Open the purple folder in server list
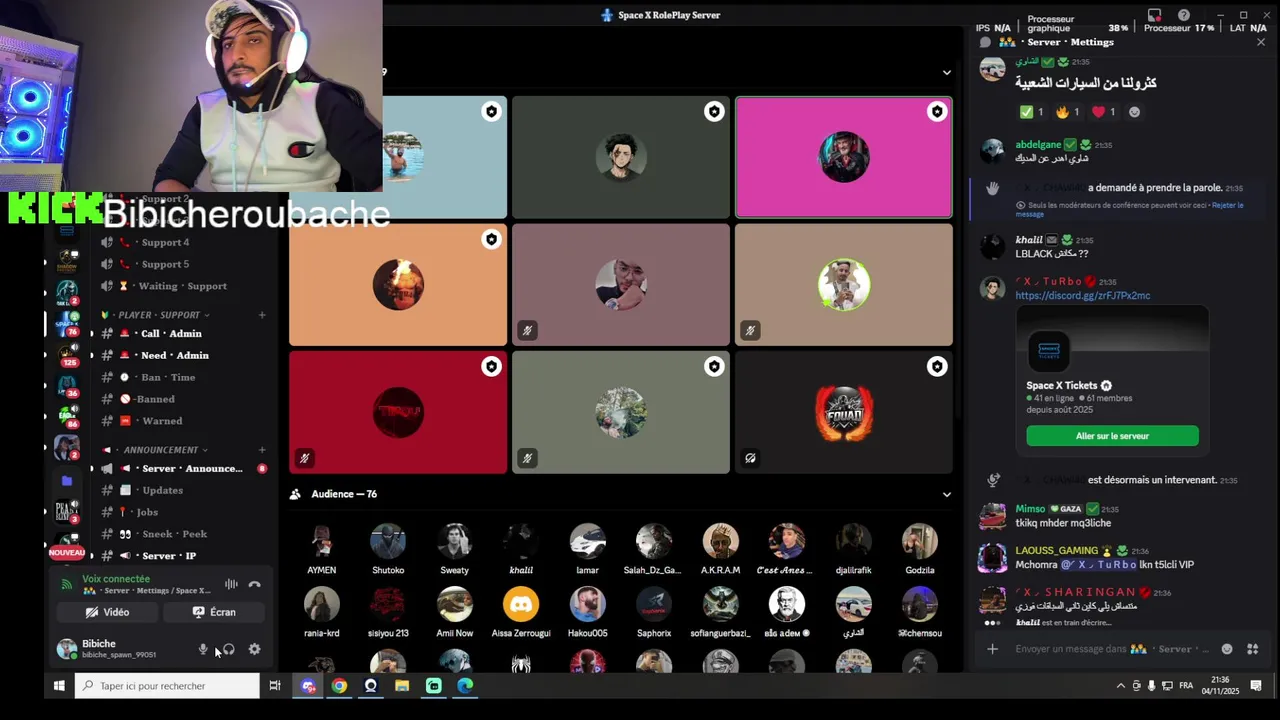This screenshot has height=720, width=1280. pyautogui.click(x=67, y=481)
